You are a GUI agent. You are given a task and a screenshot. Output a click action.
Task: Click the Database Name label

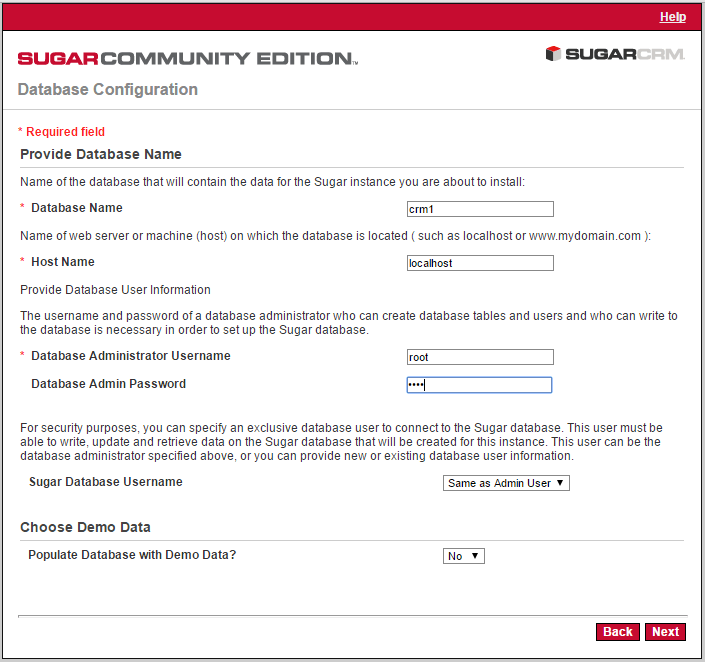77,208
